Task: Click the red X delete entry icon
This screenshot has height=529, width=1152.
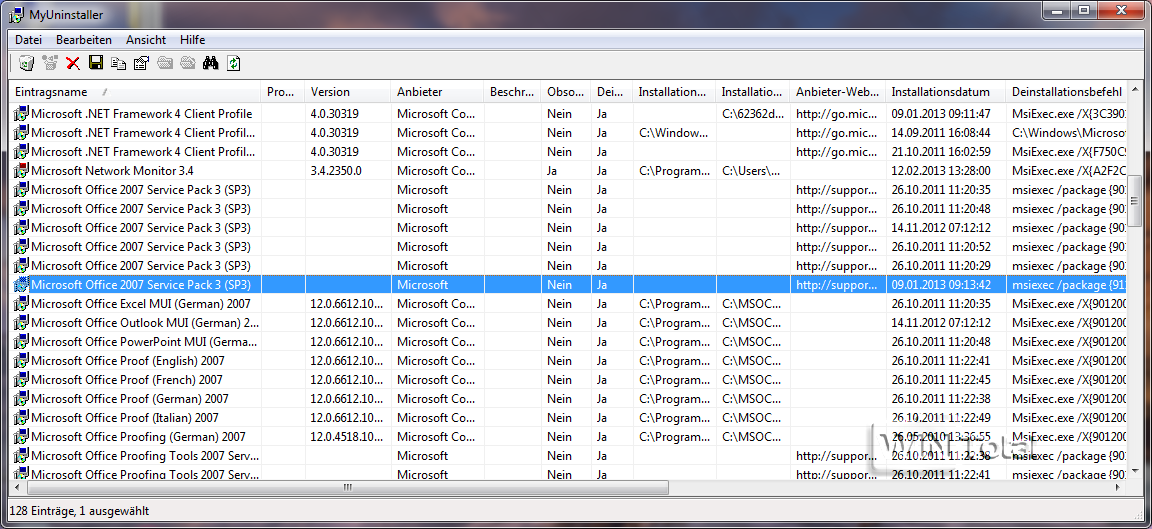Action: click(73, 64)
